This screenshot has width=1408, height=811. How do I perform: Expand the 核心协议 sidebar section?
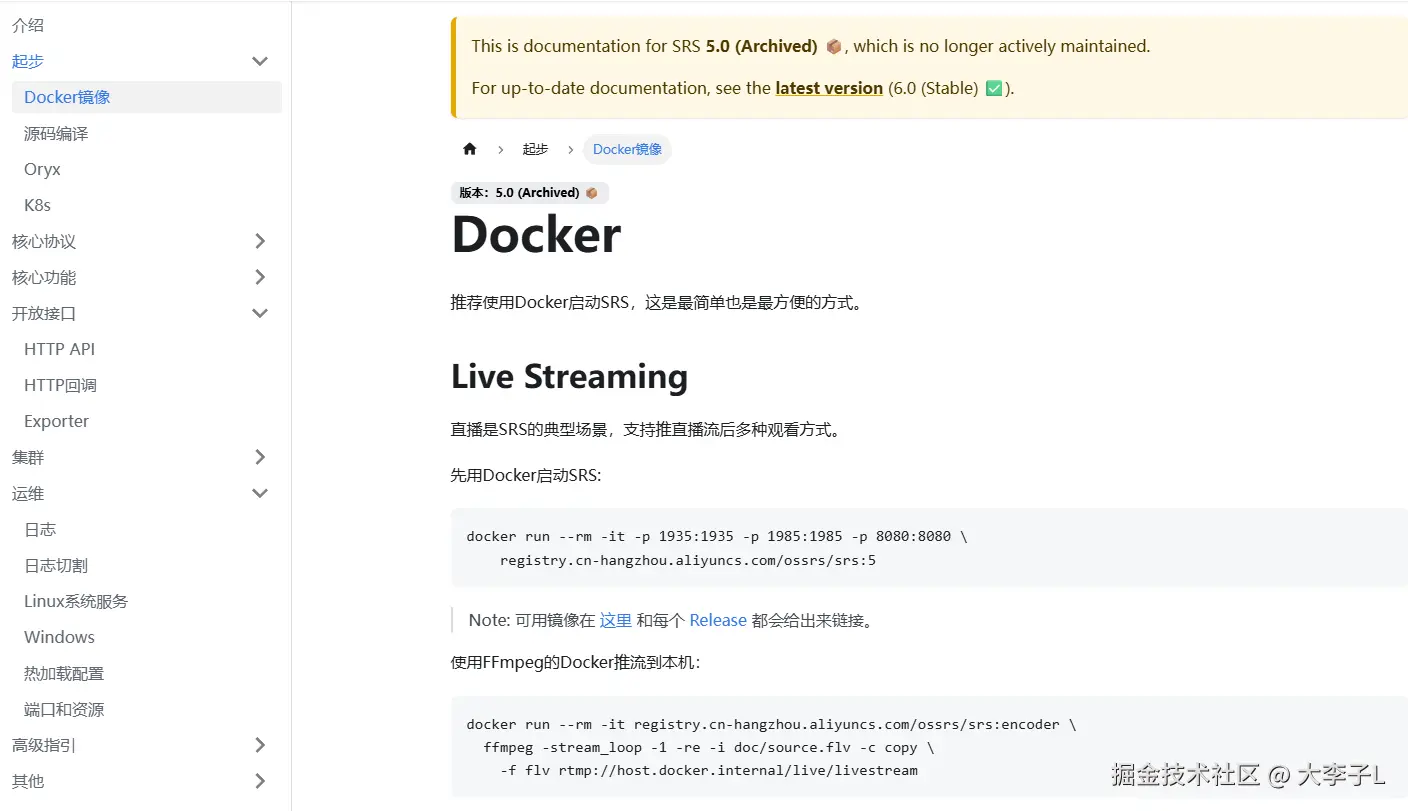260,241
